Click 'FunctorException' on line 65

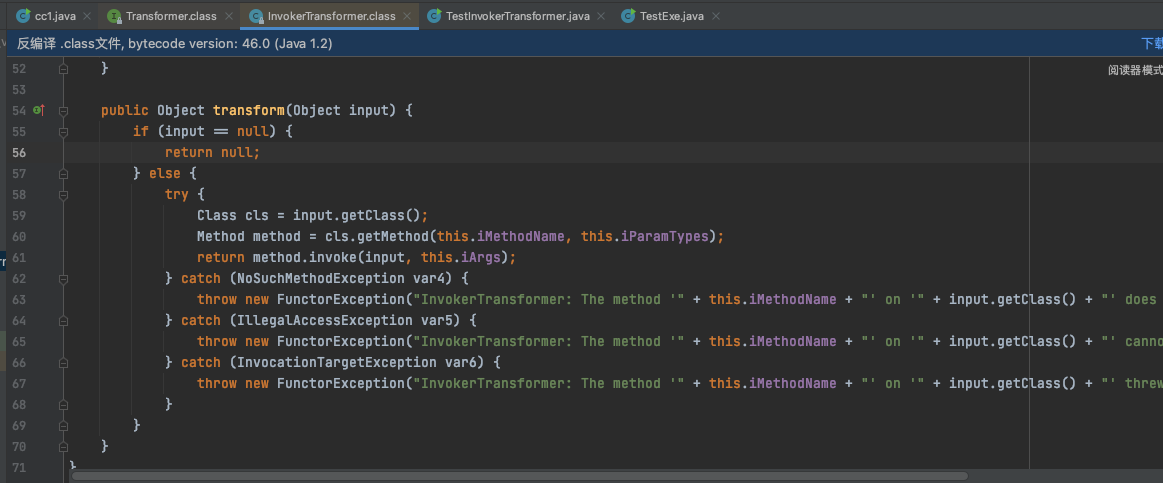pyautogui.click(x=340, y=342)
